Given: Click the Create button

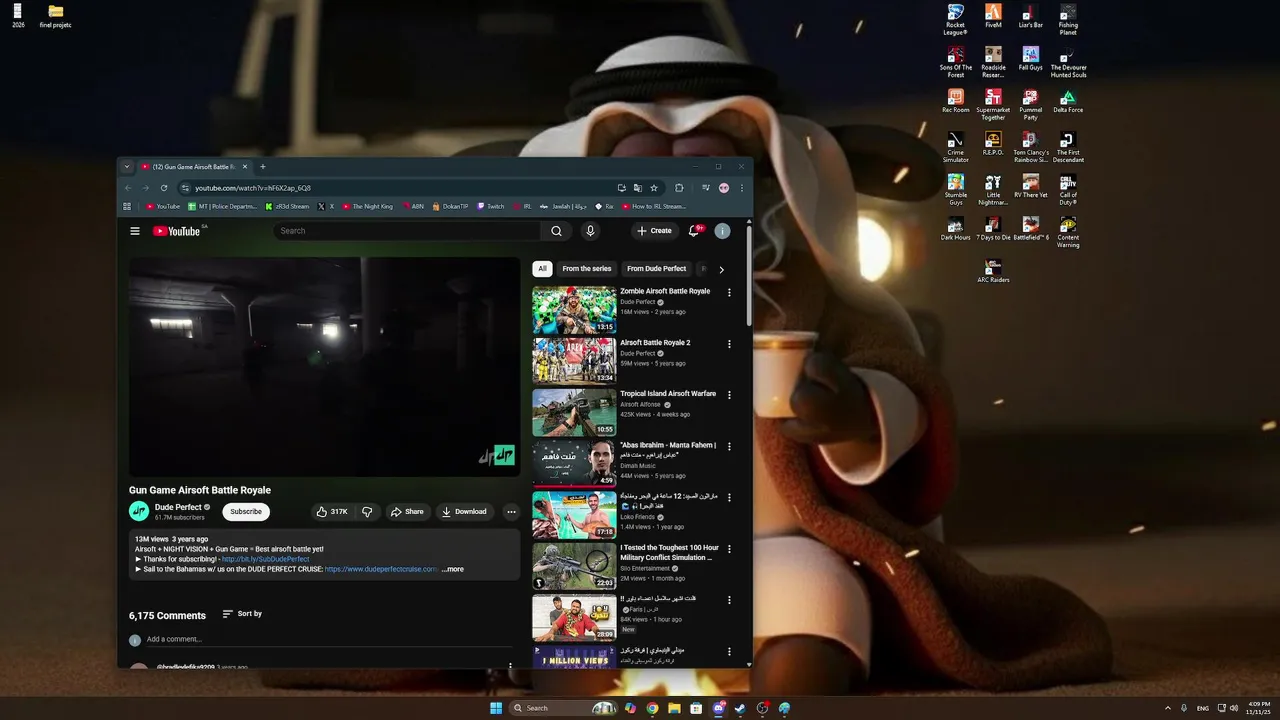Looking at the screenshot, I should pos(655,231).
